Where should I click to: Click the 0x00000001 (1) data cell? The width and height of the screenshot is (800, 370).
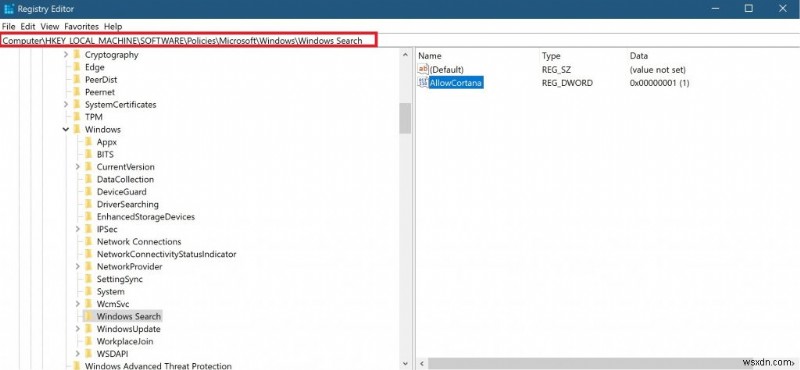(x=659, y=83)
